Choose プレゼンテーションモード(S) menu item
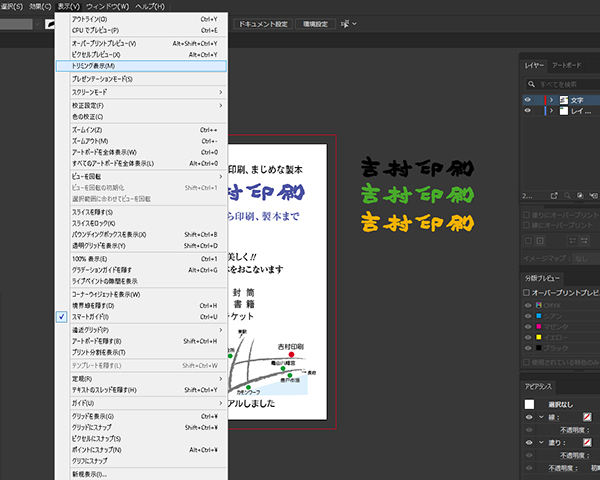The image size is (600, 480). tap(141, 79)
